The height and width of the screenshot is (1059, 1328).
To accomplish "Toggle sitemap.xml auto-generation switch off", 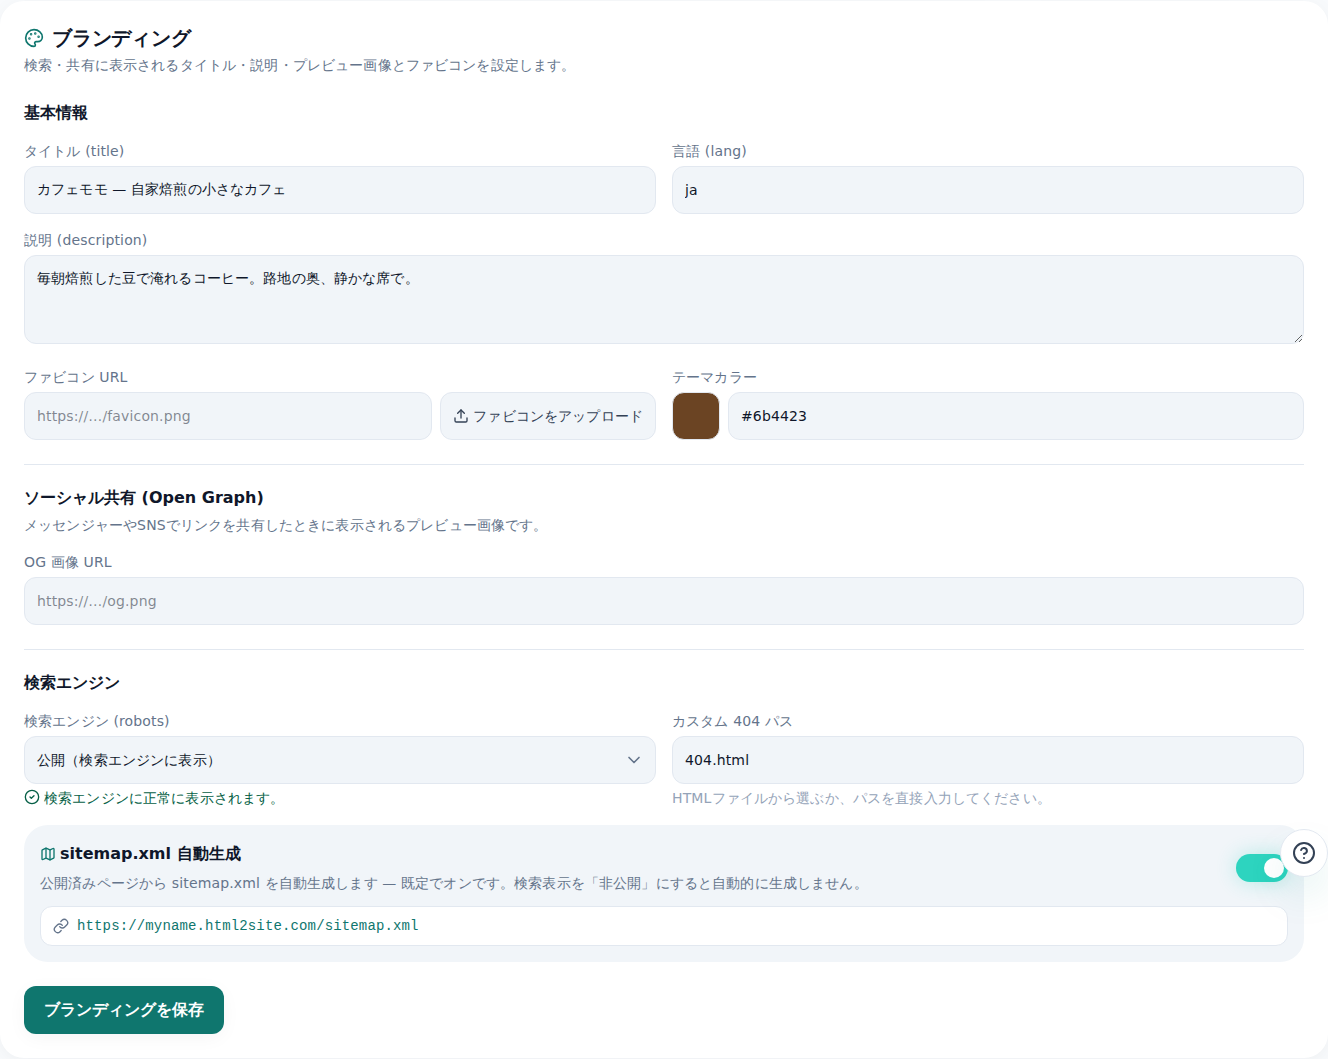I will pyautogui.click(x=1261, y=868).
